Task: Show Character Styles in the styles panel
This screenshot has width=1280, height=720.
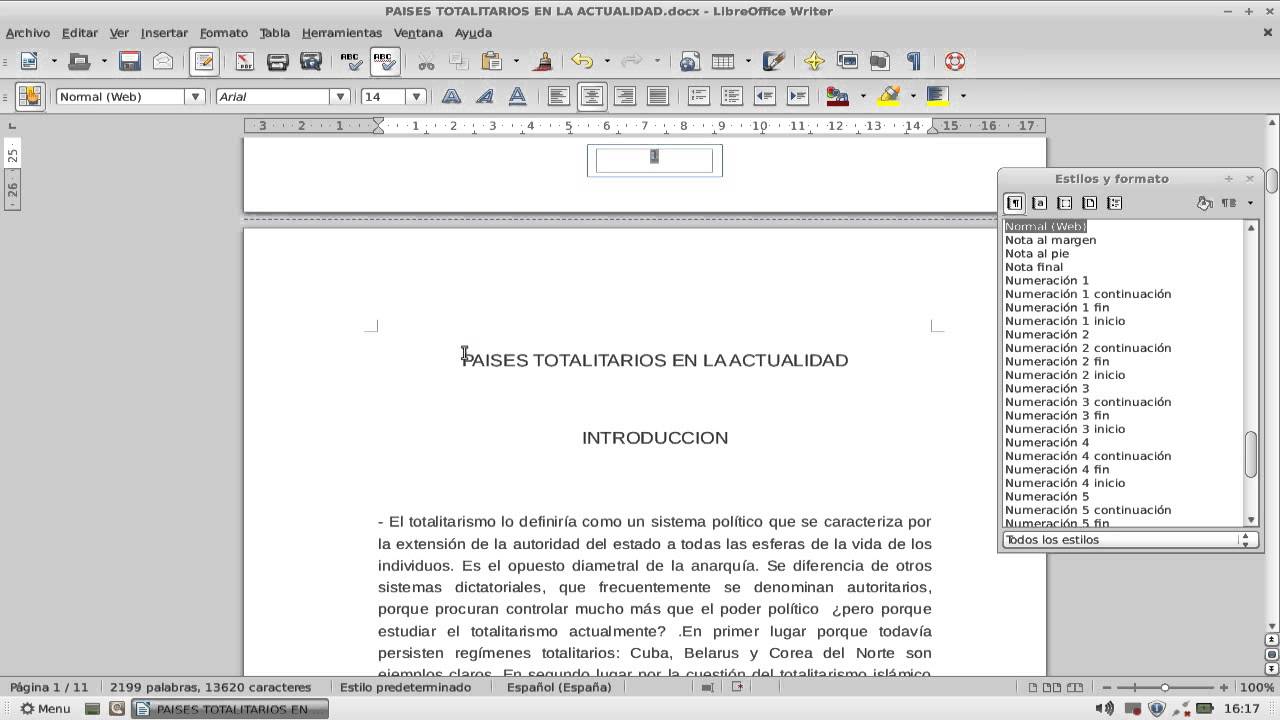Action: pyautogui.click(x=1039, y=203)
